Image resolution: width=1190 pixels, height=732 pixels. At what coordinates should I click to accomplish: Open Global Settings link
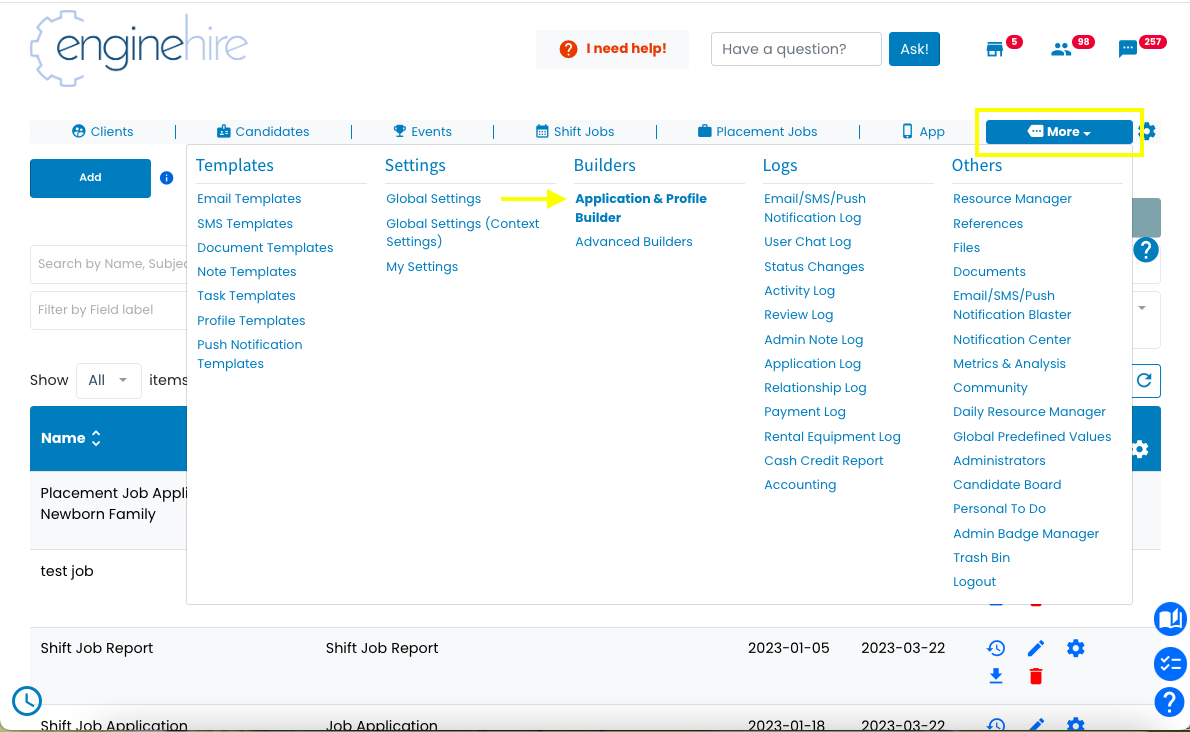(433, 199)
